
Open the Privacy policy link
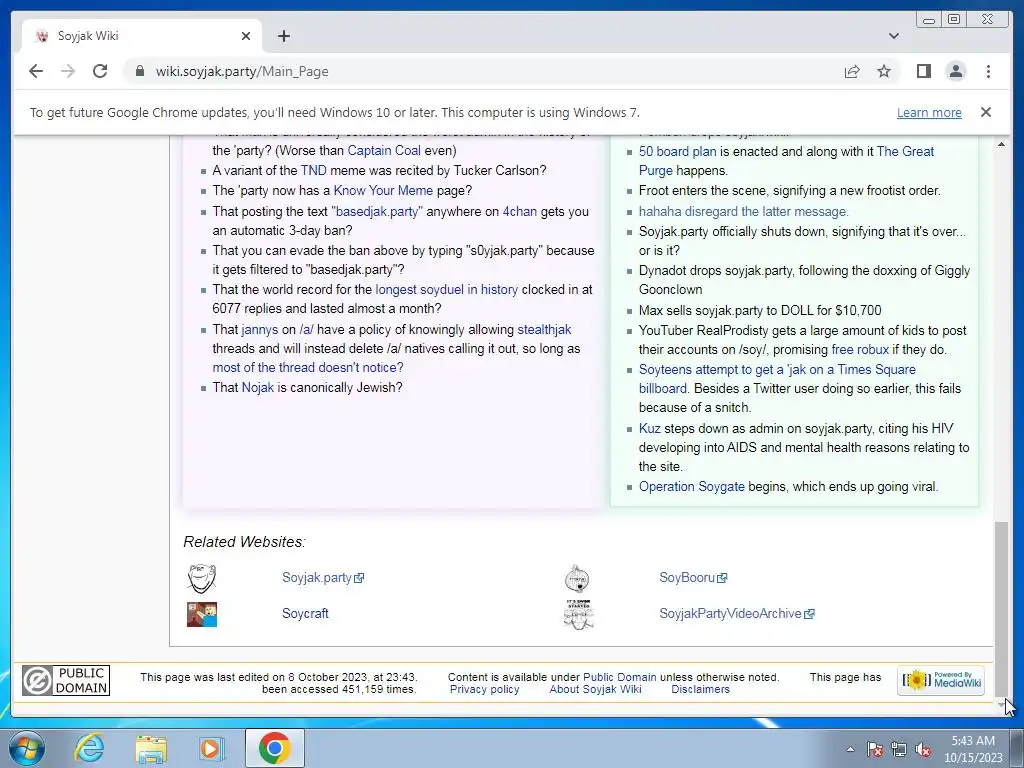tap(485, 690)
